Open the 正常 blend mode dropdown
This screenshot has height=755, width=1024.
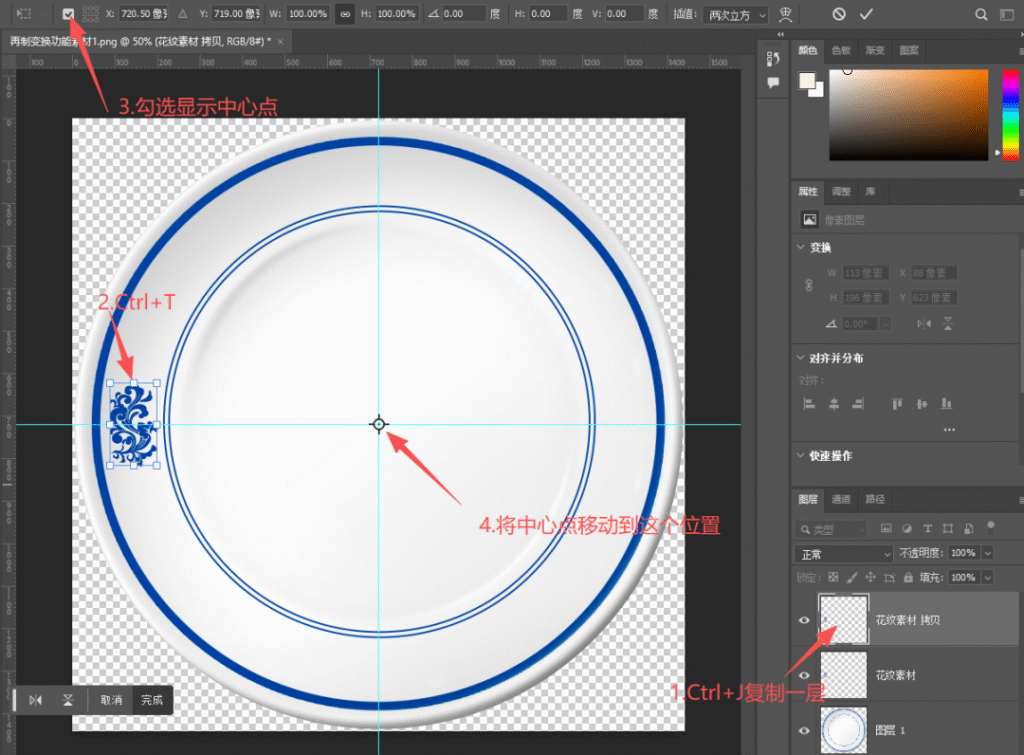pyautogui.click(x=844, y=554)
